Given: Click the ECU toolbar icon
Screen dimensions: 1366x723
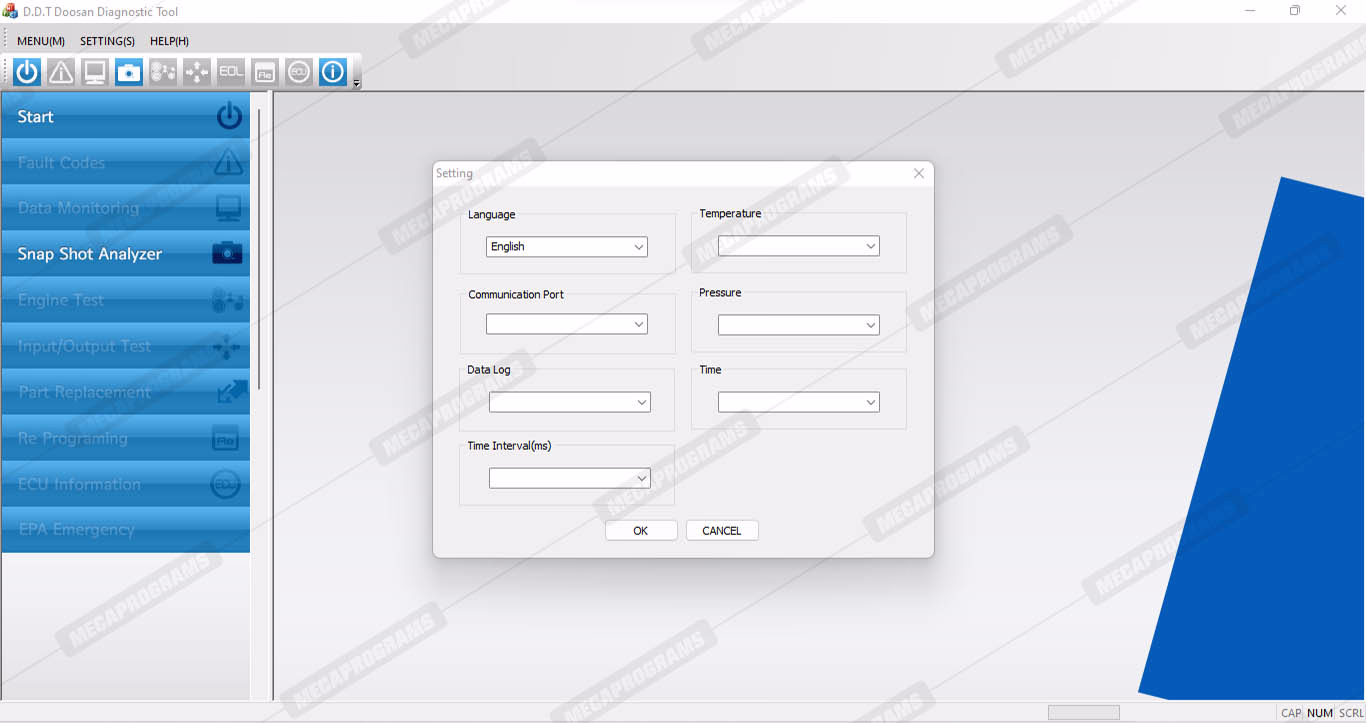Looking at the screenshot, I should 299,72.
